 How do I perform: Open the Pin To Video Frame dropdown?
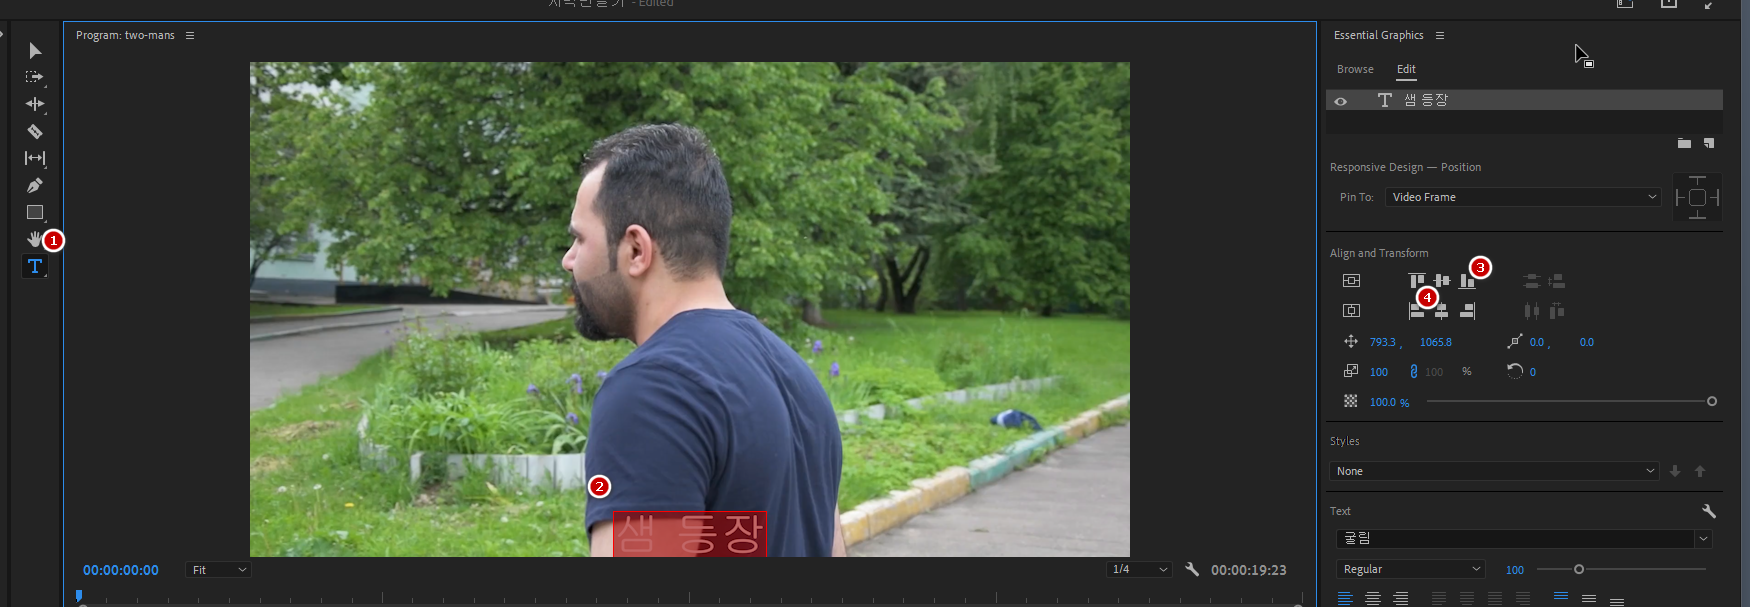(x=1523, y=197)
